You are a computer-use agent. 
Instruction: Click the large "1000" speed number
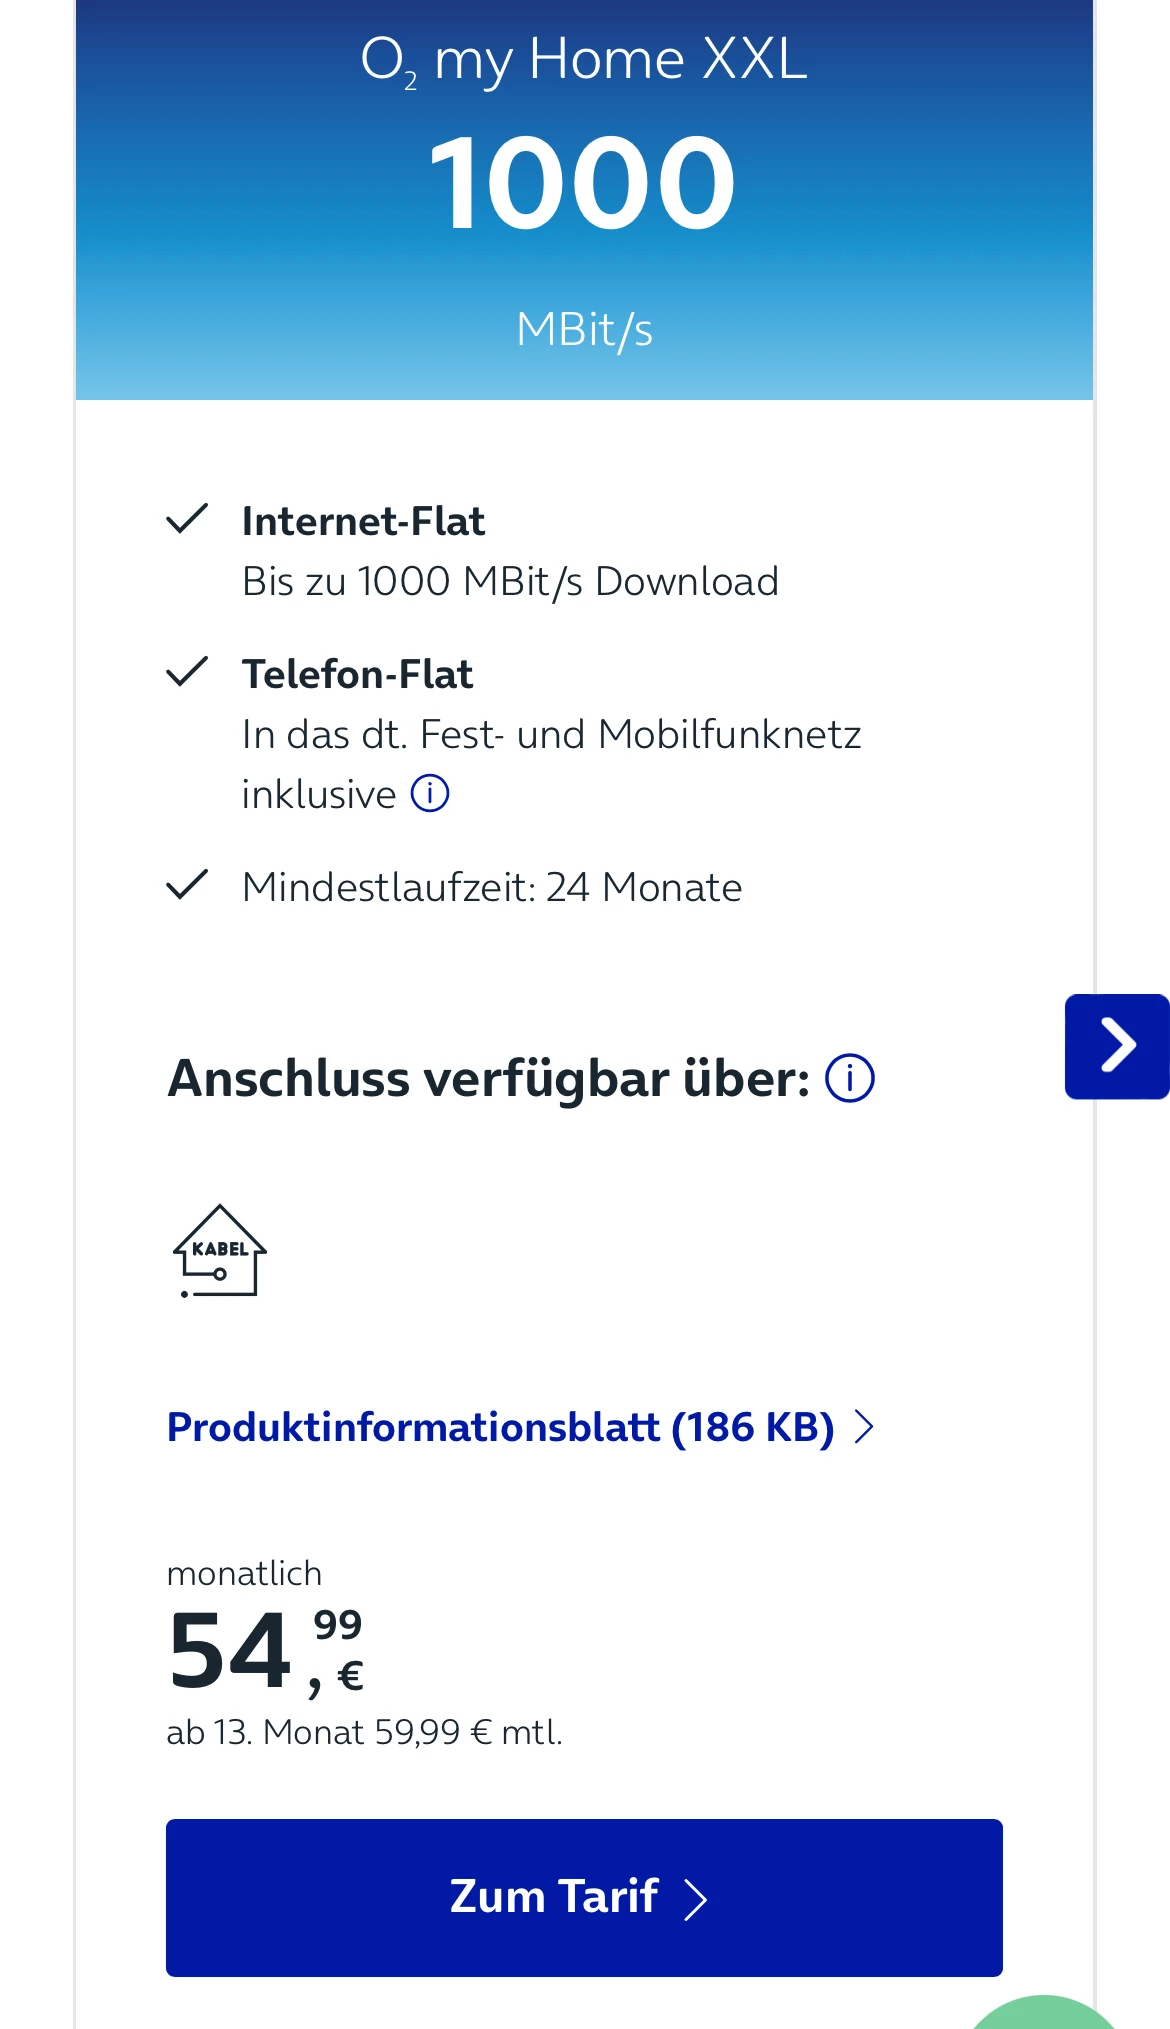582,184
